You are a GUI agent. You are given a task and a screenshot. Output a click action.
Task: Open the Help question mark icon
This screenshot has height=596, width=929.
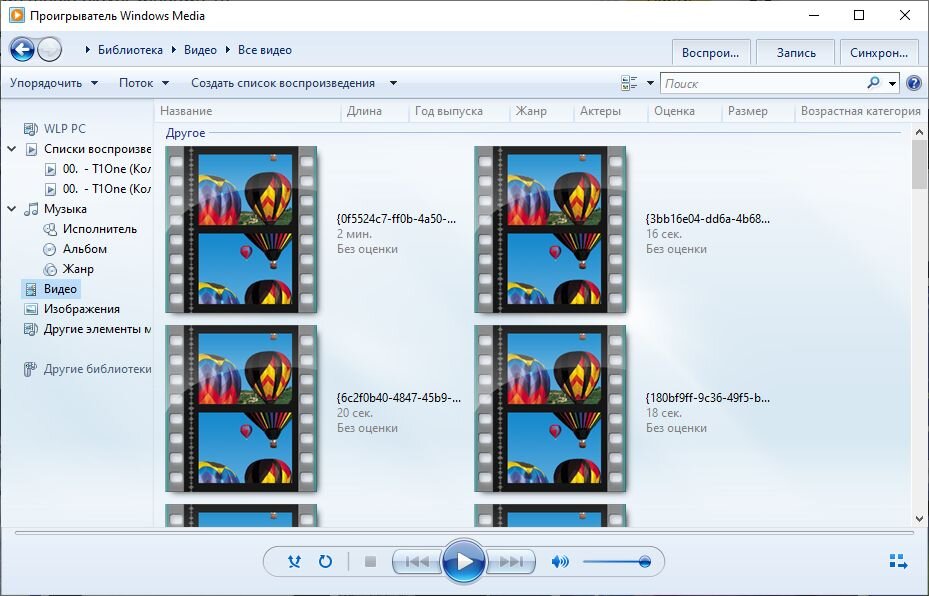point(914,84)
